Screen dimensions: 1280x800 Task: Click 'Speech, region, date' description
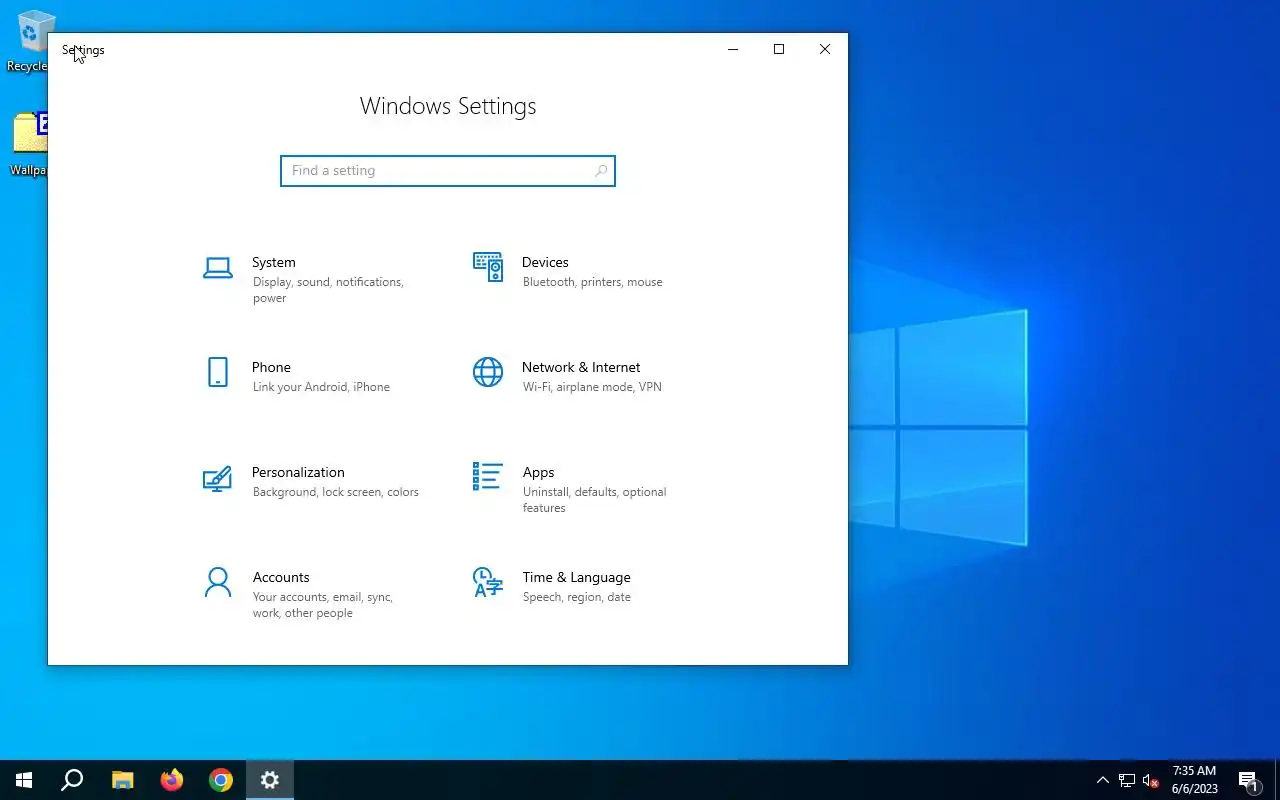tap(576, 597)
